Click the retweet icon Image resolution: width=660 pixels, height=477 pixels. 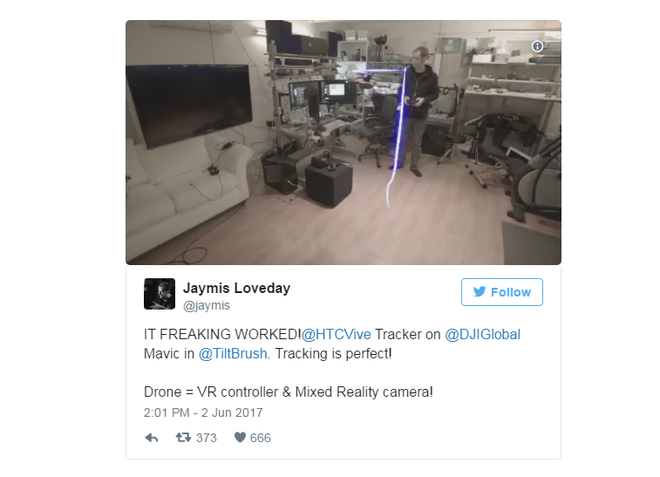pos(183,437)
